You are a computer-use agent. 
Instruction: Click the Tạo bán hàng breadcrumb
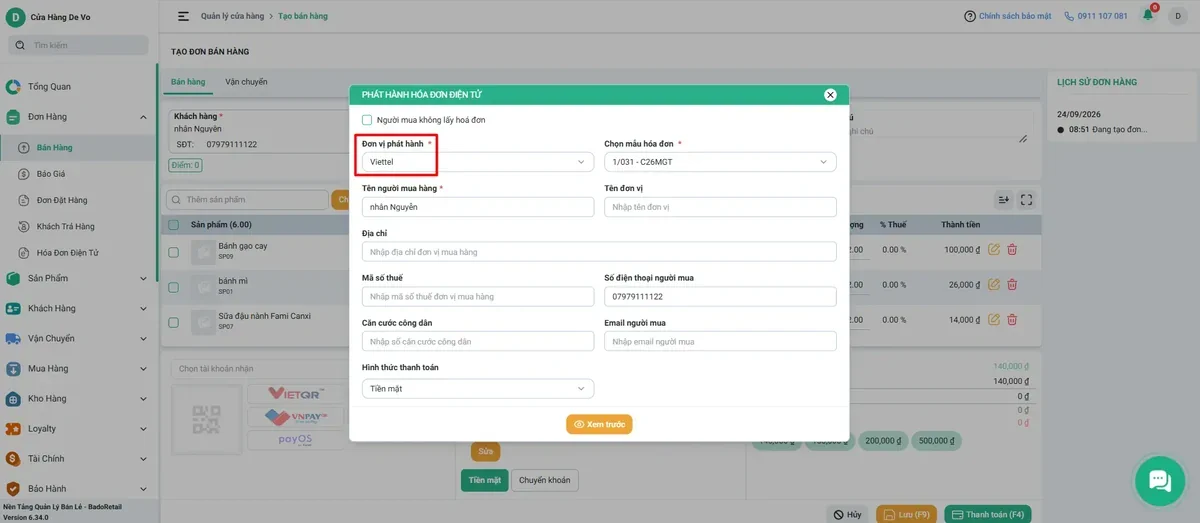(x=303, y=16)
